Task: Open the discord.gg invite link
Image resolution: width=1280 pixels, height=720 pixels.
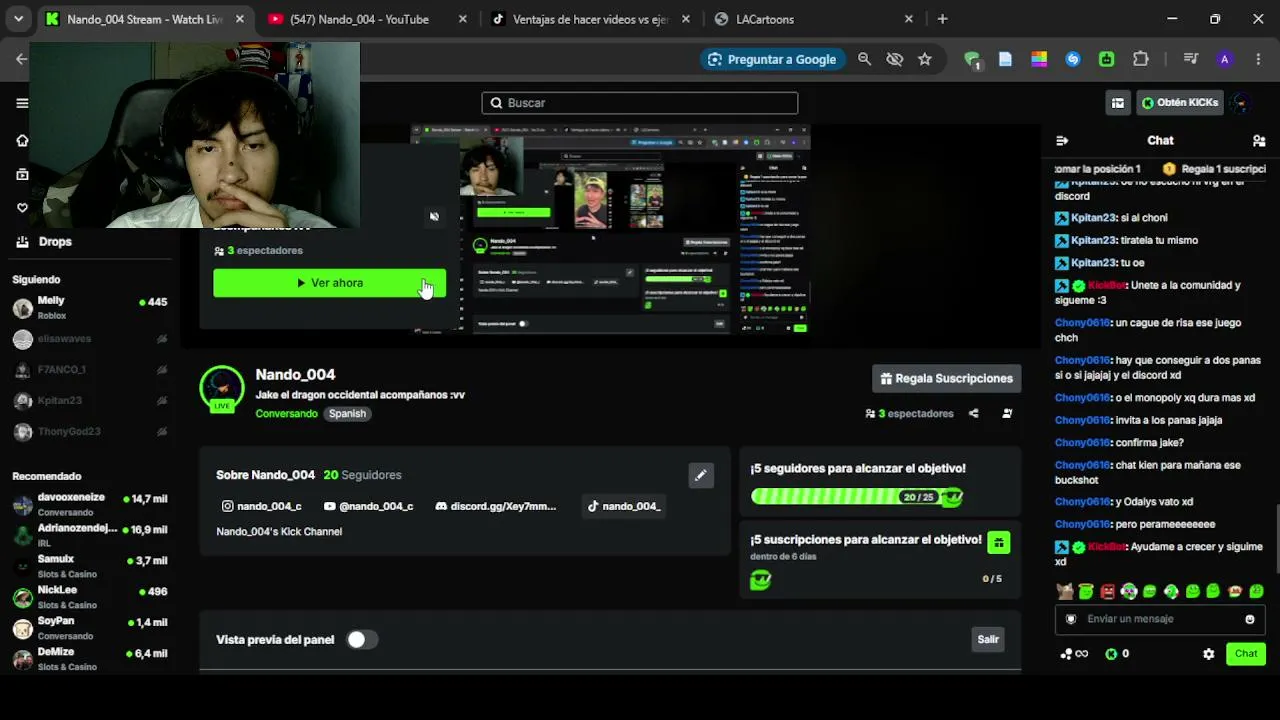Action: 496,506
